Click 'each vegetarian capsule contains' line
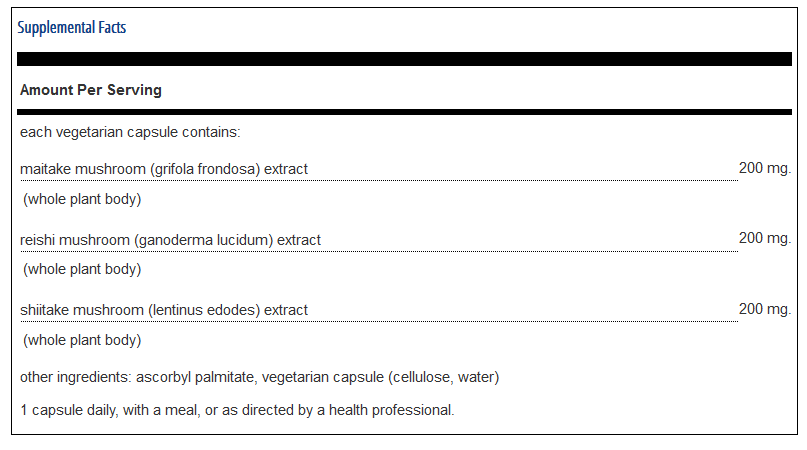 point(130,132)
